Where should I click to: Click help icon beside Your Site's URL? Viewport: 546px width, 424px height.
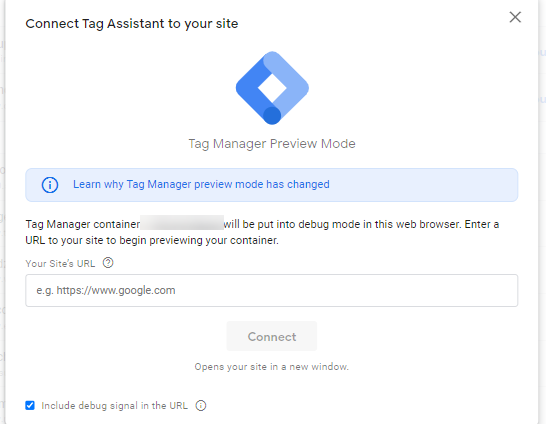pyautogui.click(x=108, y=263)
